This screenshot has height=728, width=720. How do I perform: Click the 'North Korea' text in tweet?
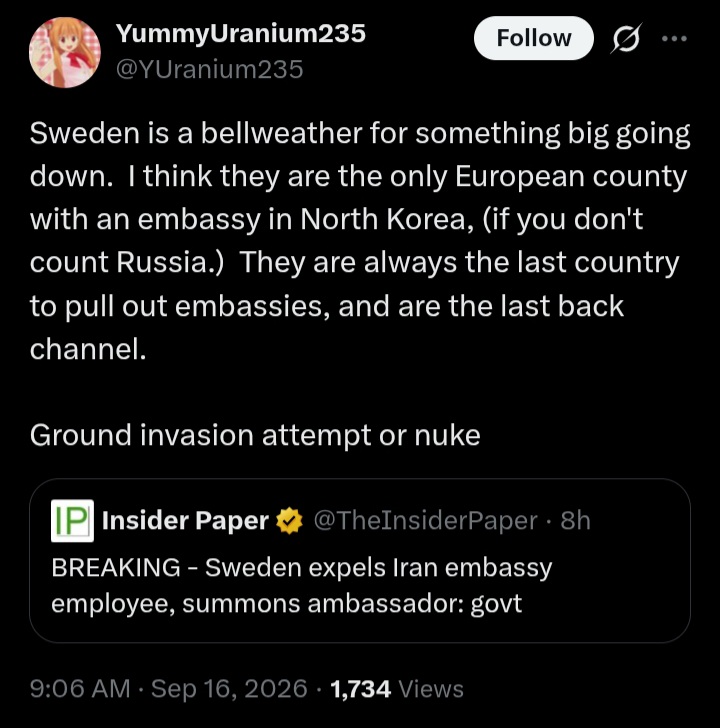click(x=383, y=219)
